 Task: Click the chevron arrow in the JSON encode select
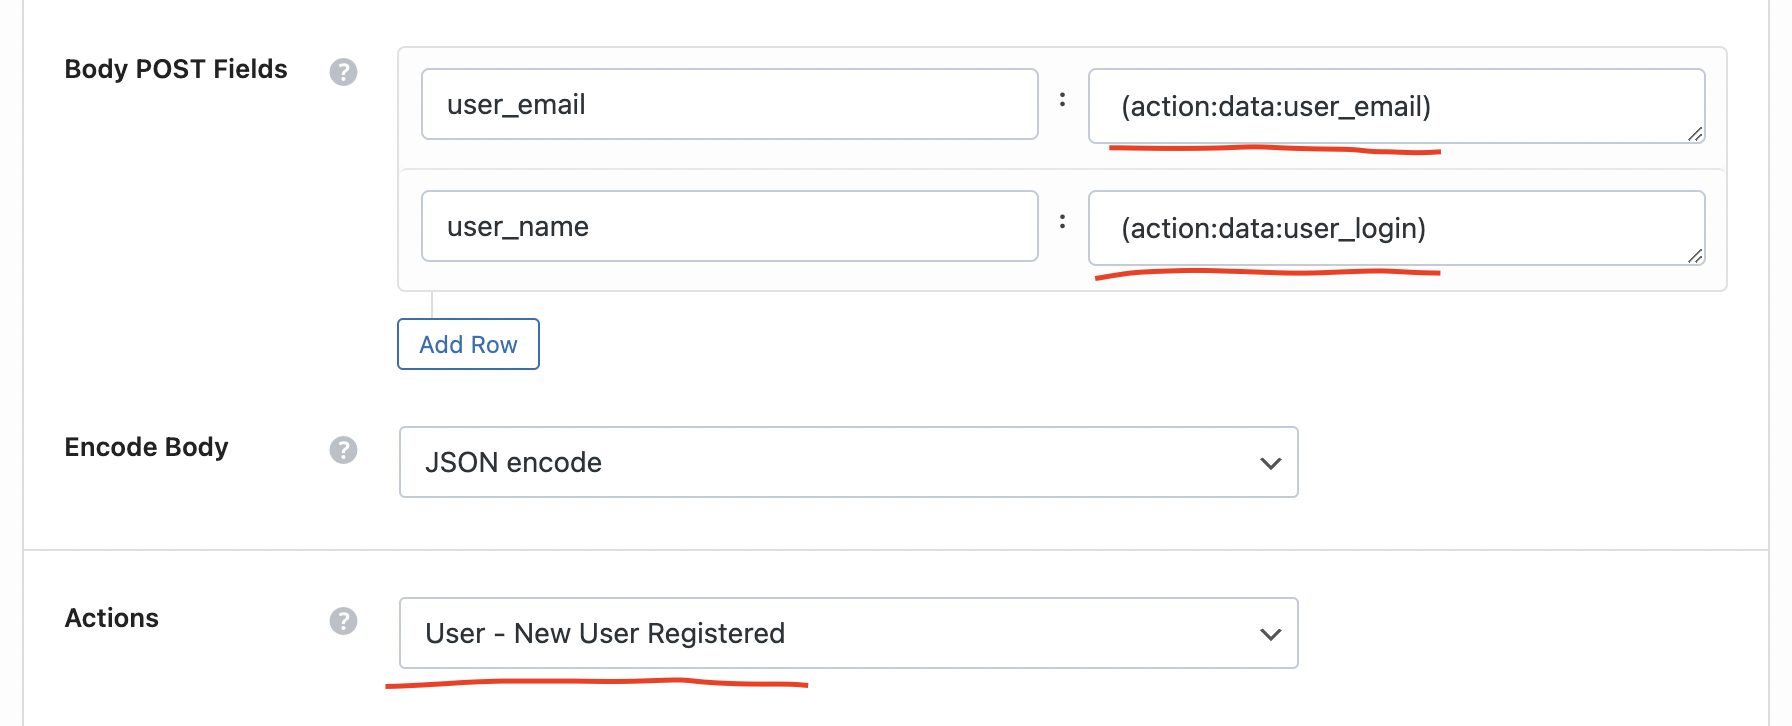coord(1270,463)
